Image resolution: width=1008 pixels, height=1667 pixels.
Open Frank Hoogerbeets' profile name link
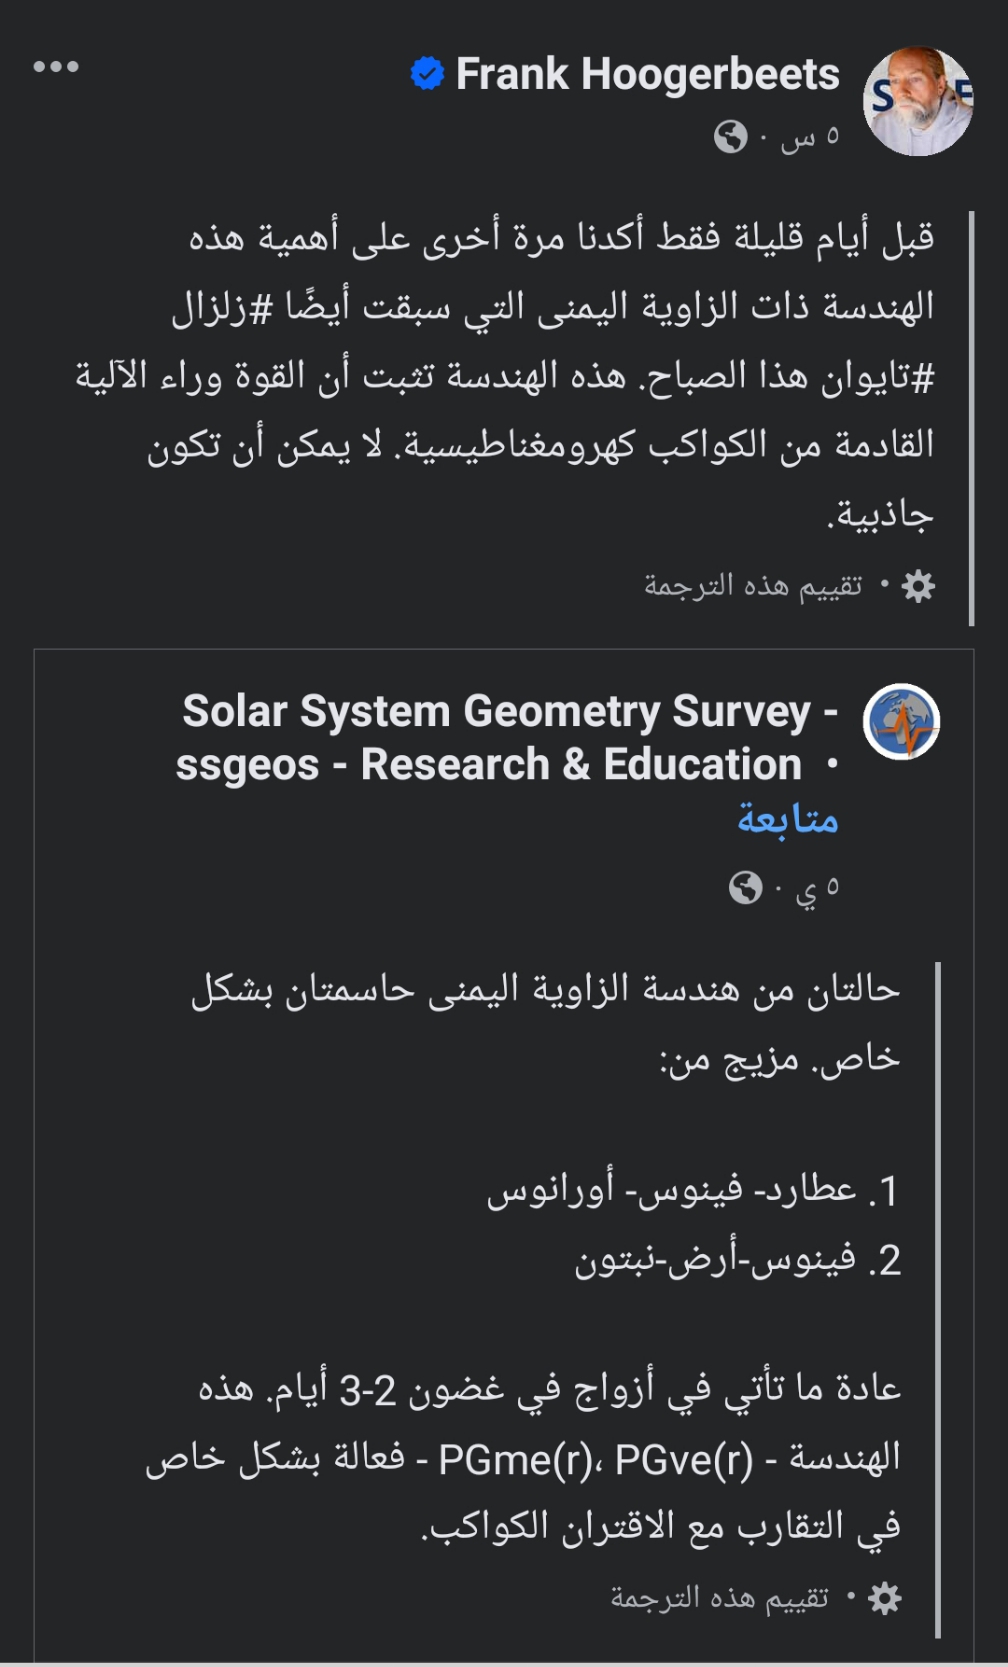[648, 74]
